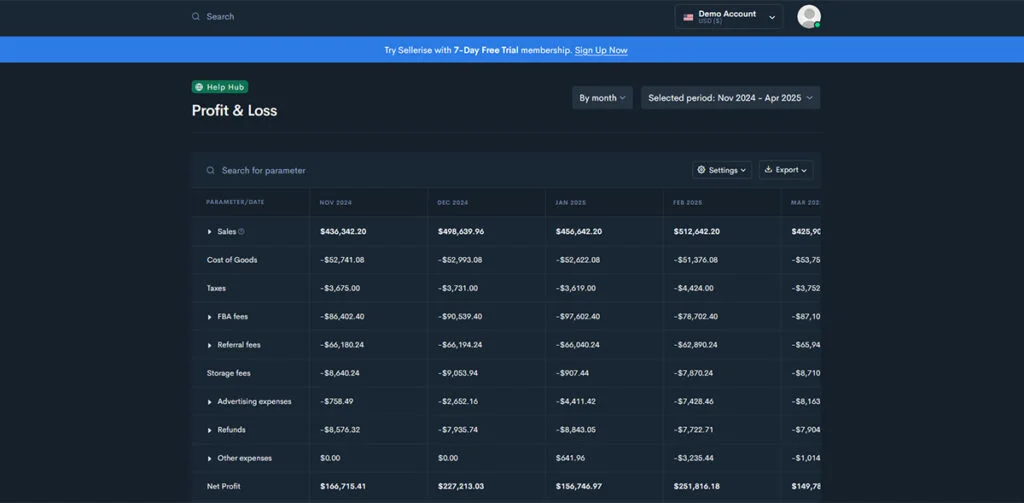Expand the Advertising expenses row
Viewport: 1024px width, 503px height.
(x=210, y=402)
